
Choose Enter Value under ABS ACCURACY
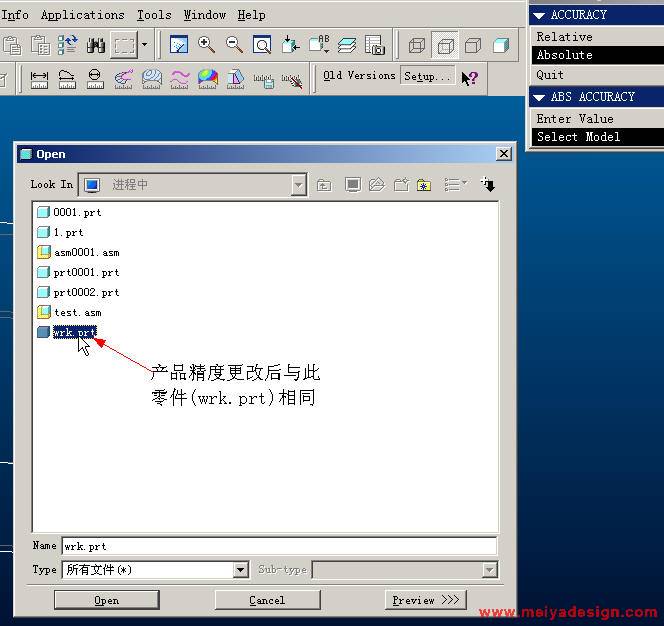(574, 119)
